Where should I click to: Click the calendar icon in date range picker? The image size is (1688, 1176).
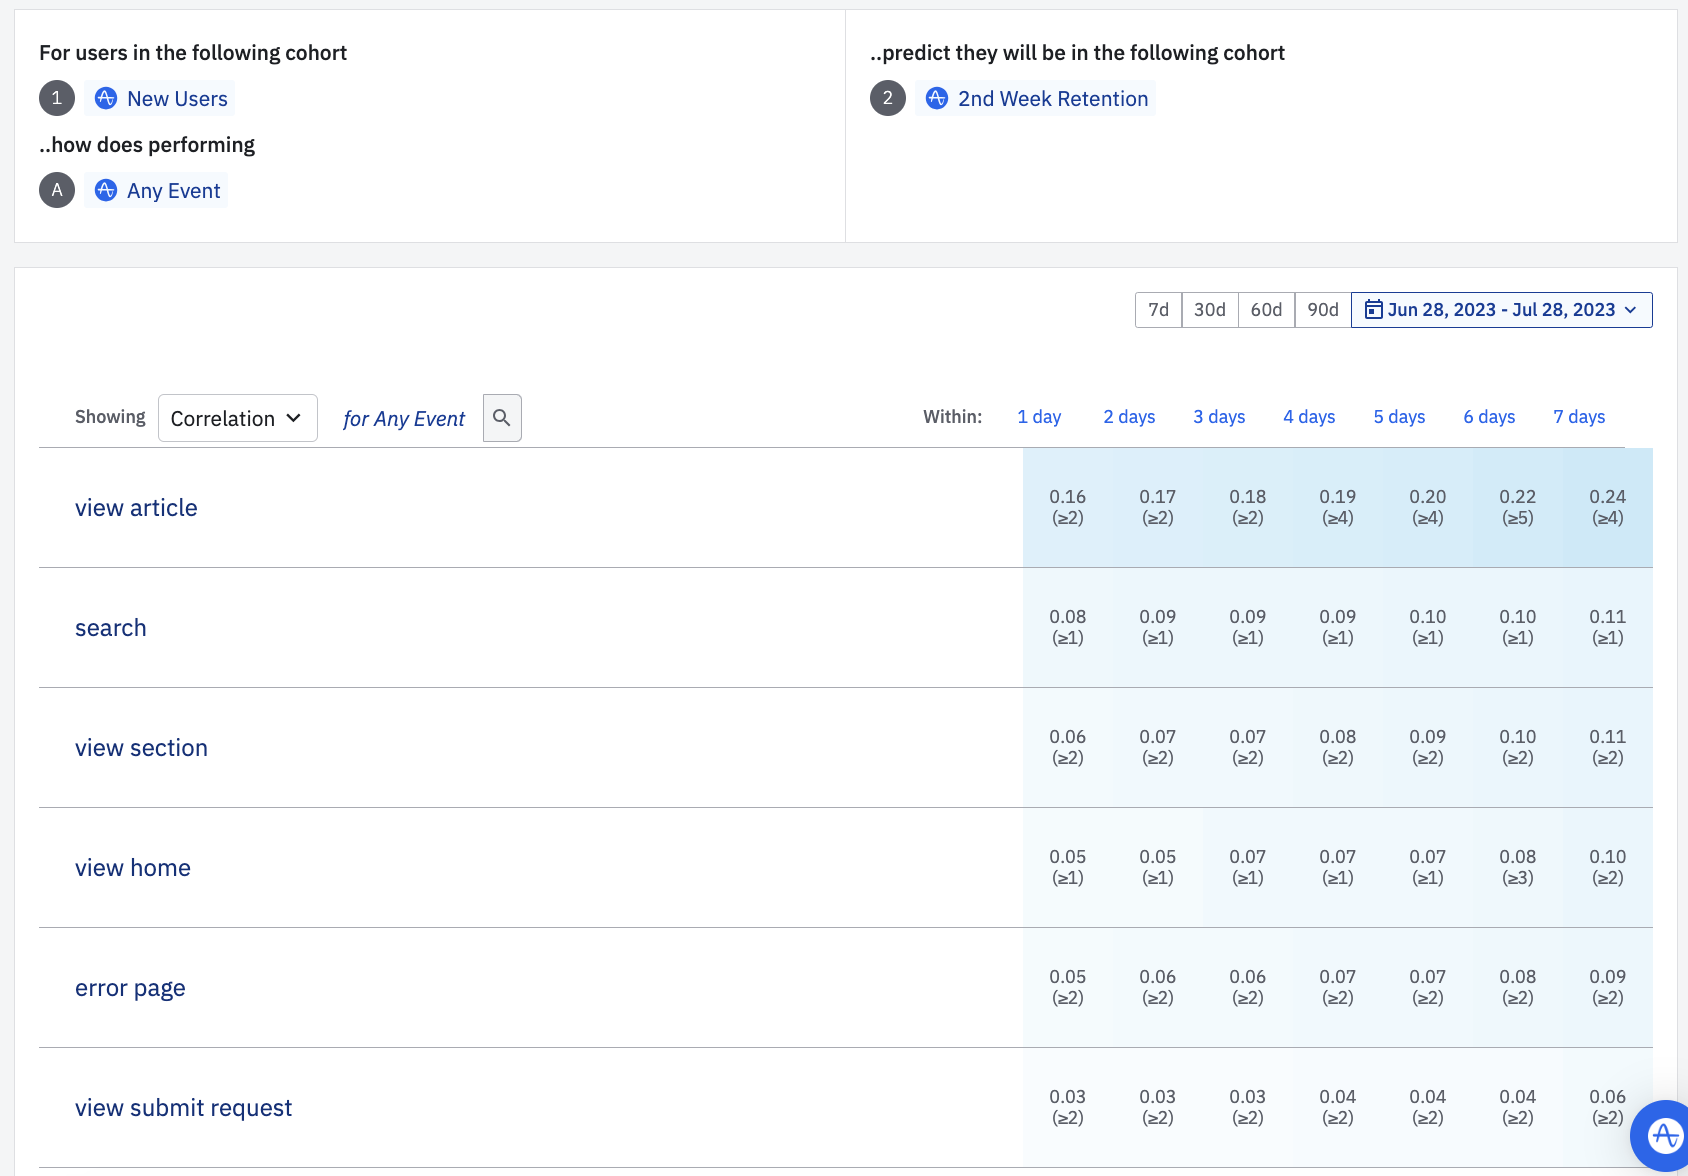pyautogui.click(x=1374, y=310)
